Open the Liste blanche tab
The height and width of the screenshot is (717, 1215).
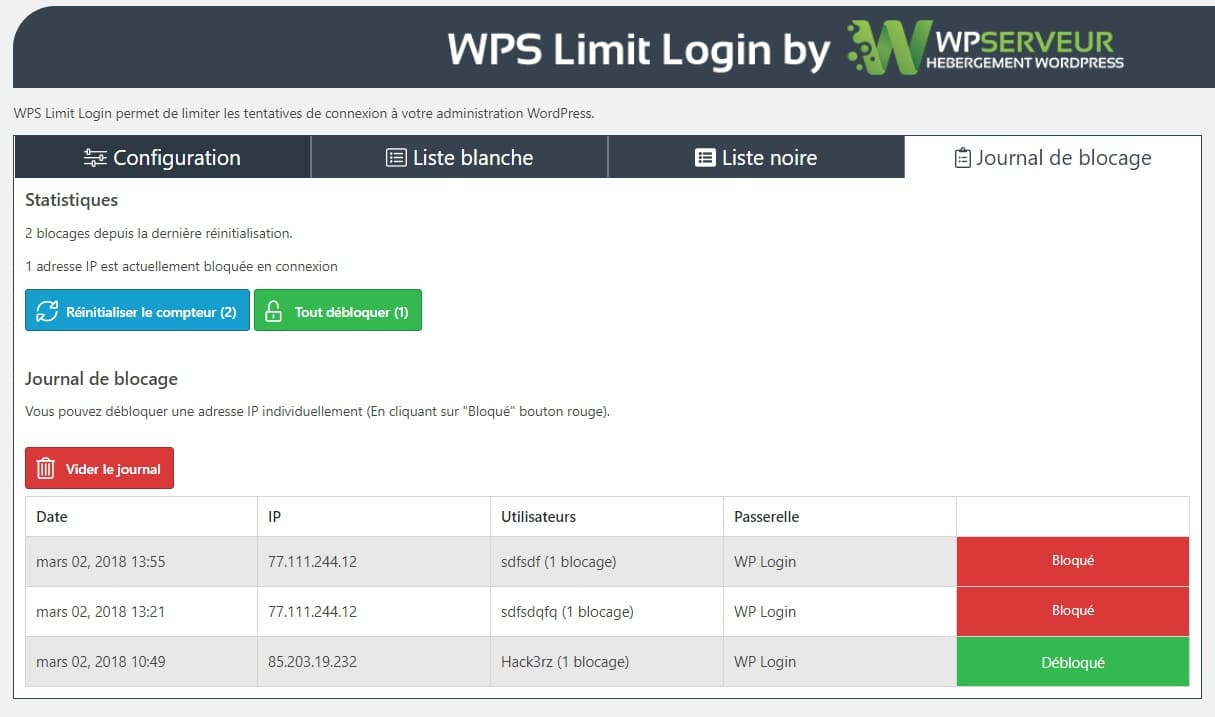pos(459,157)
